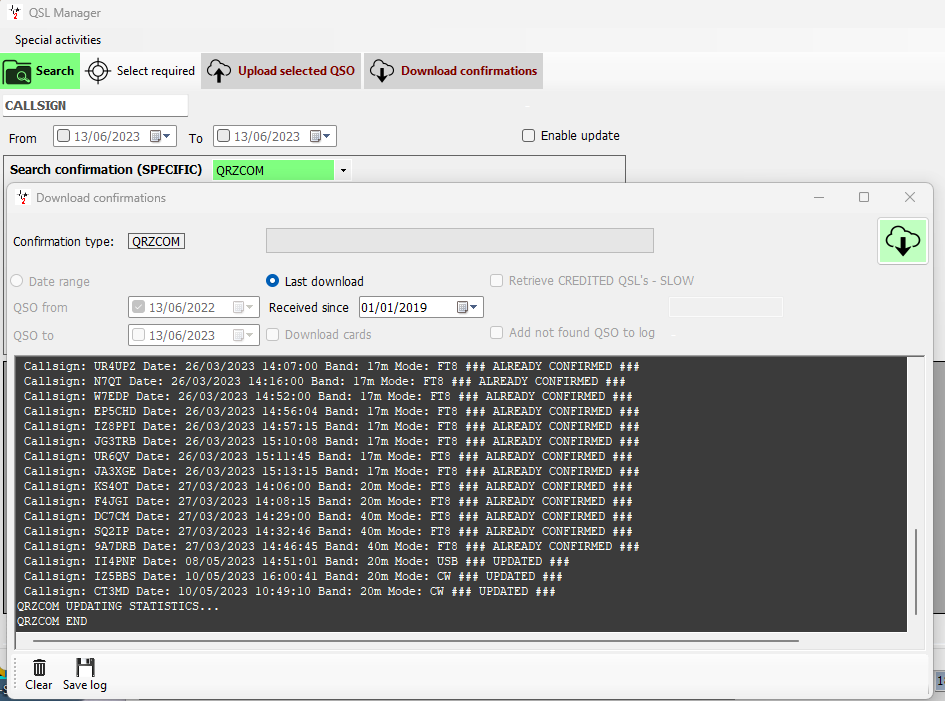Click the EP5CHD log line
This screenshot has height=701, width=945.
click(x=331, y=411)
